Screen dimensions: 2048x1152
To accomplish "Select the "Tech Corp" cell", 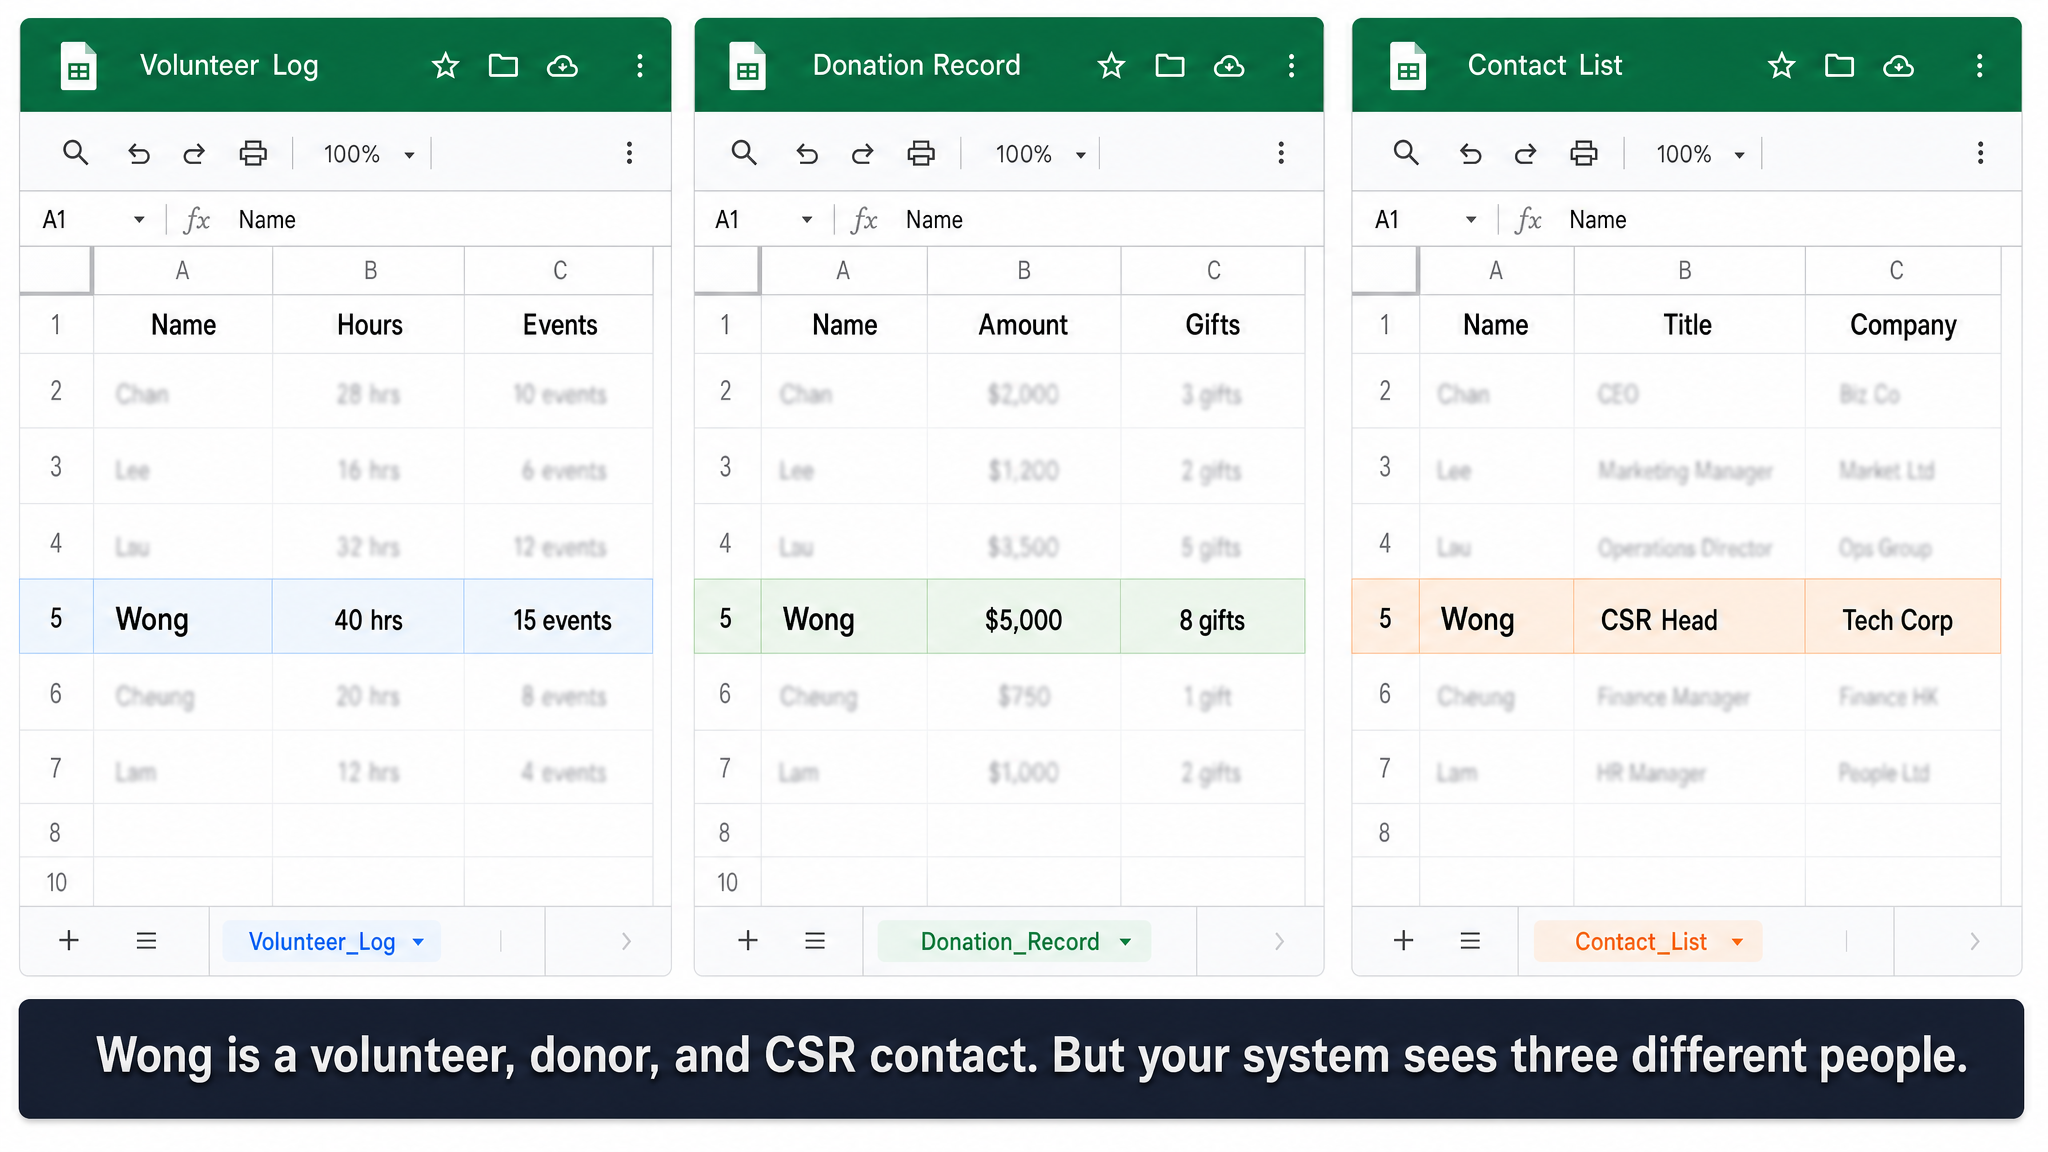I will click(x=1903, y=617).
